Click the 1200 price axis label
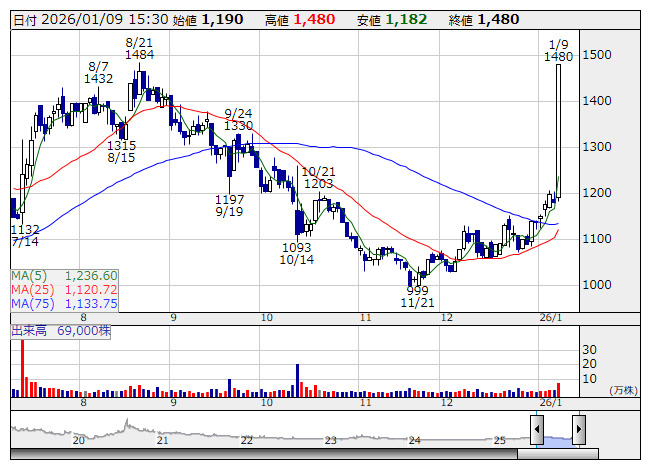The height and width of the screenshot is (470, 653). [x=597, y=193]
